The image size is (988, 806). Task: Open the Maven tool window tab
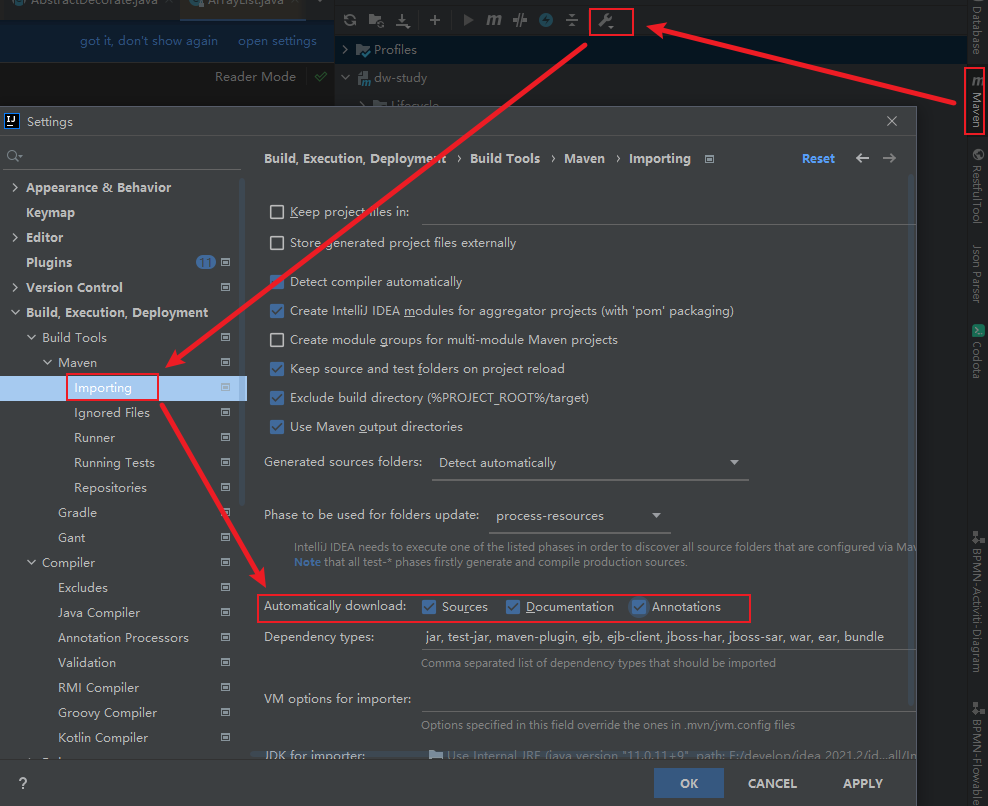point(976,101)
